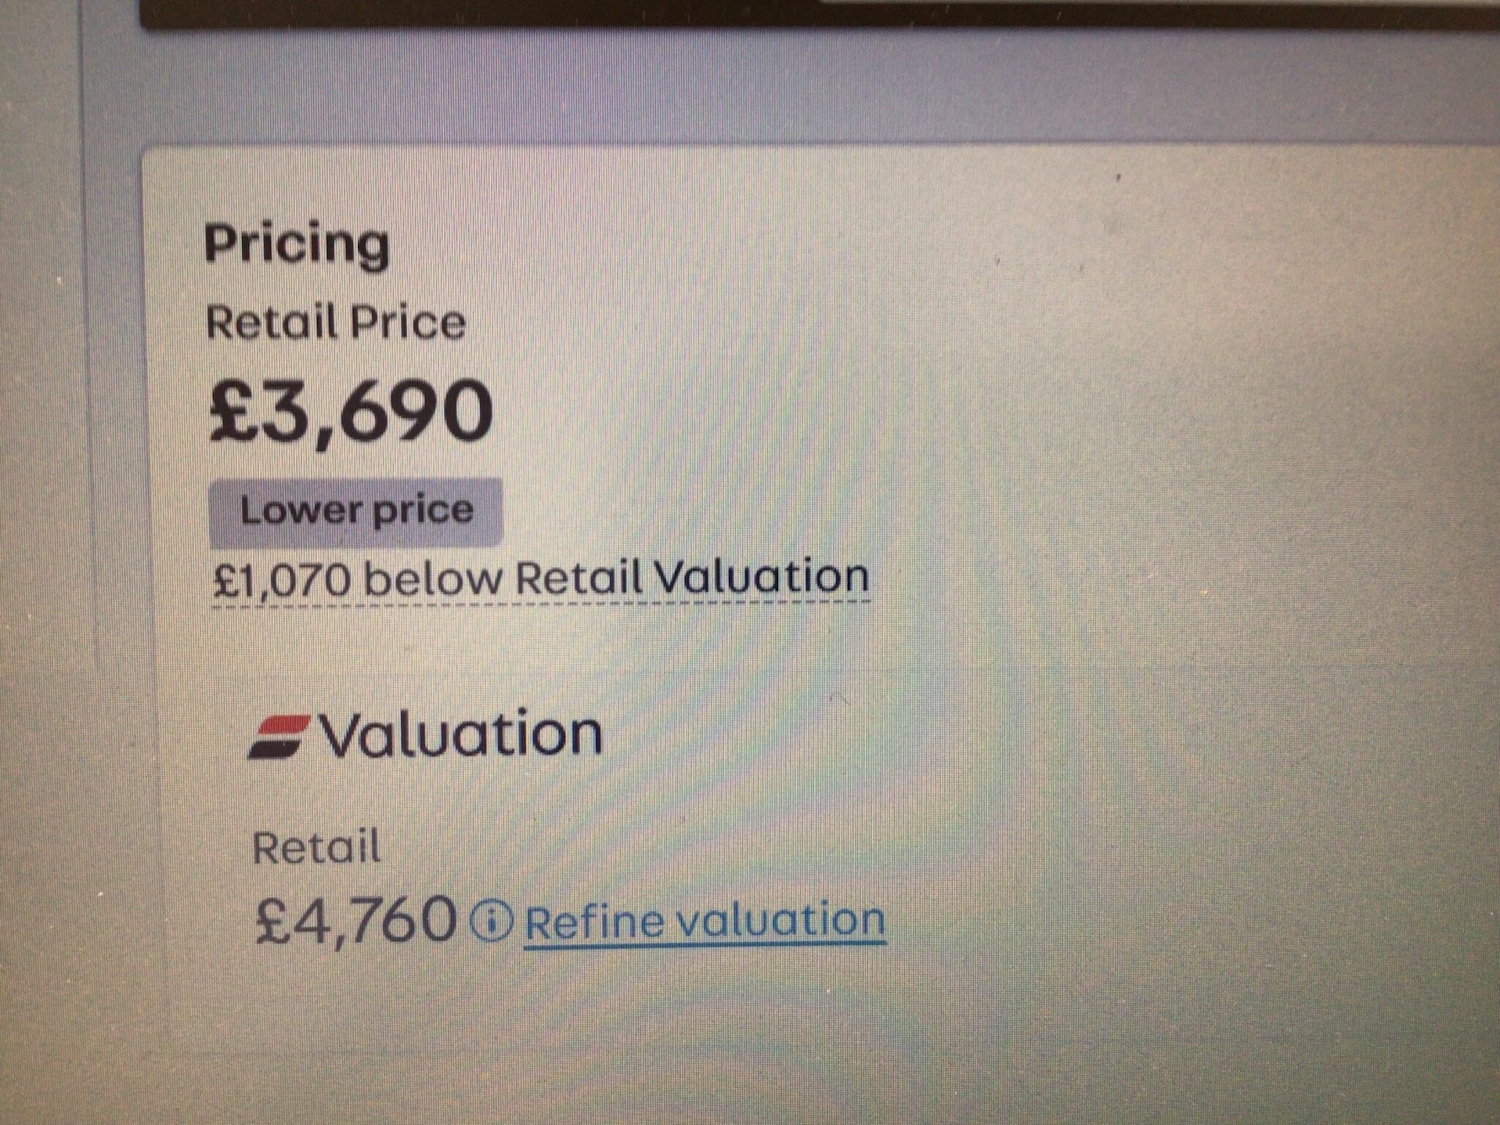Click the £4,760 retail valuation amount

(x=356, y=920)
